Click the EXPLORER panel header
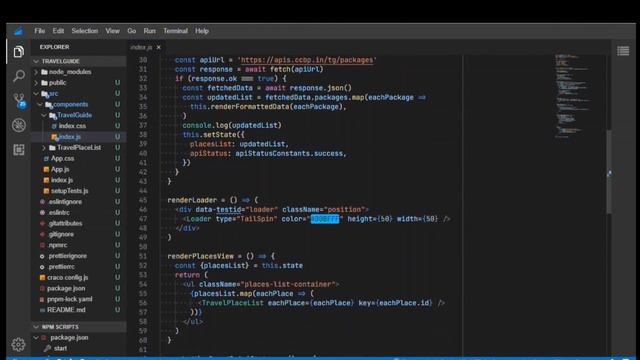 54,47
